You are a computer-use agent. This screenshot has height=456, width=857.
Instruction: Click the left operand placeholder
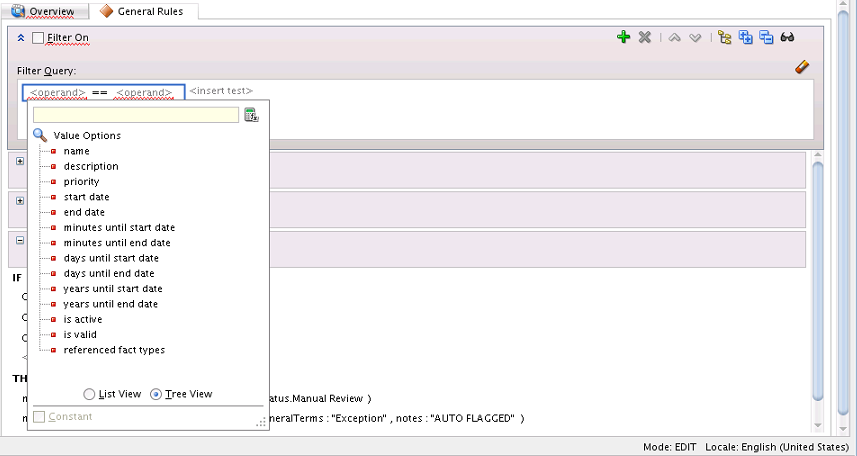point(57,92)
